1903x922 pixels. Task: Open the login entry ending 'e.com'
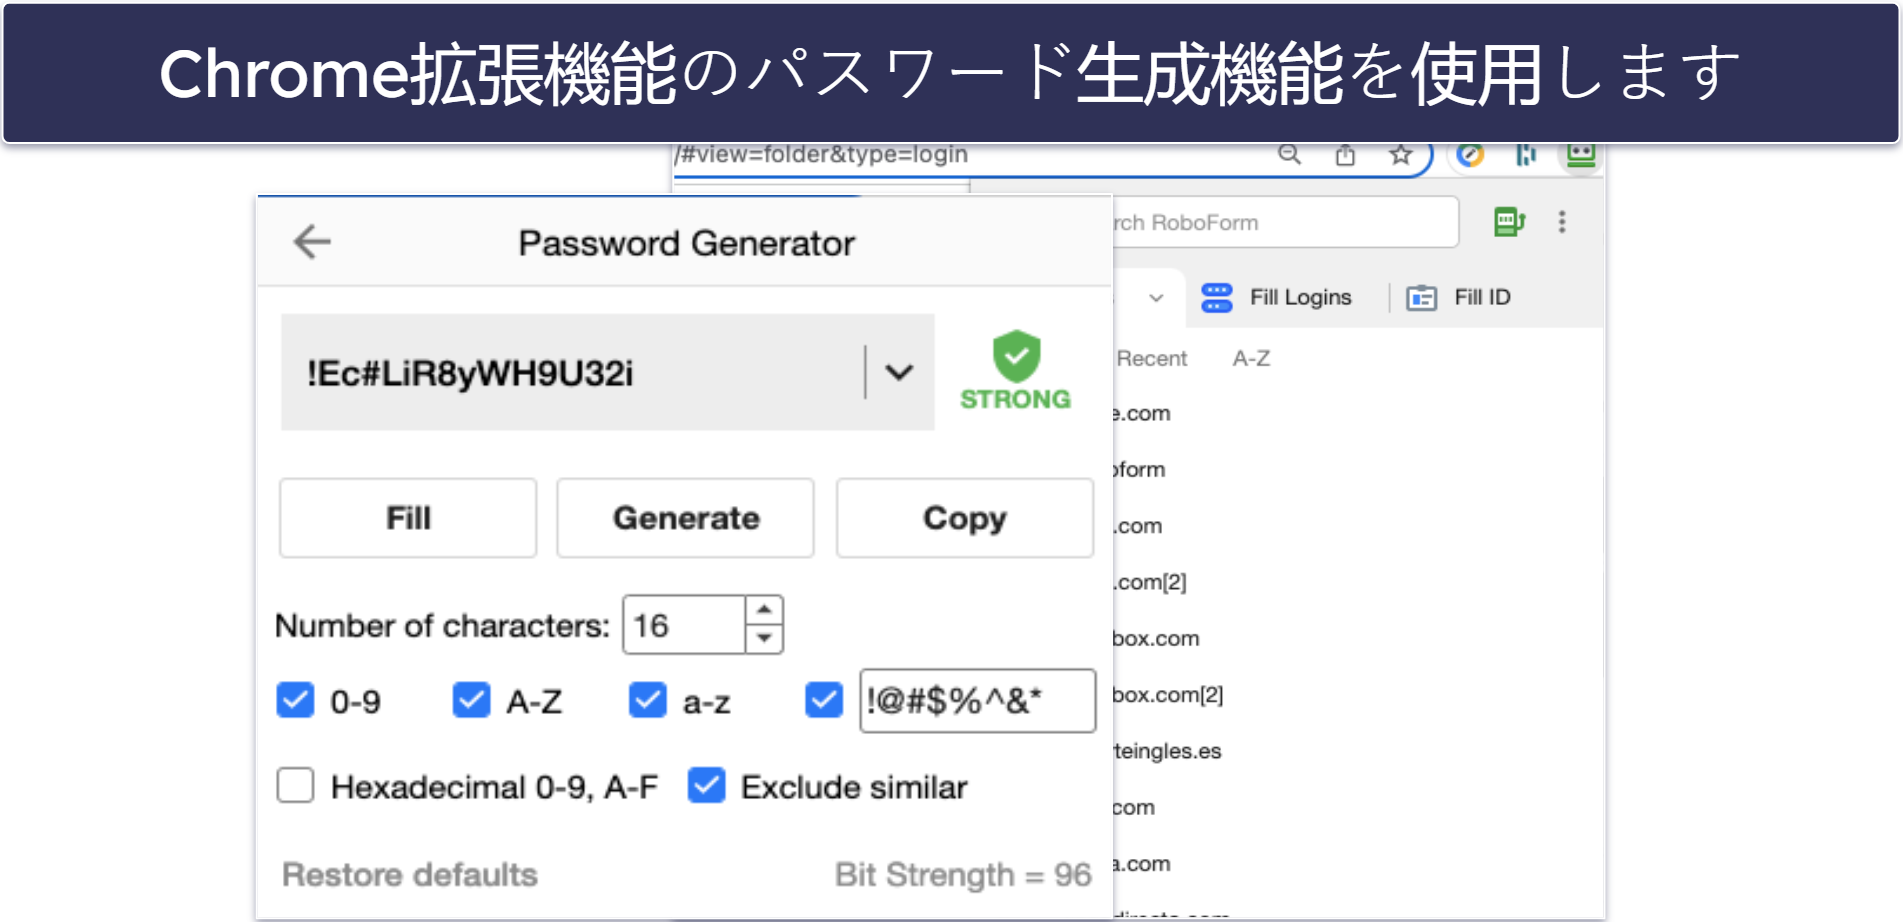[1141, 414]
